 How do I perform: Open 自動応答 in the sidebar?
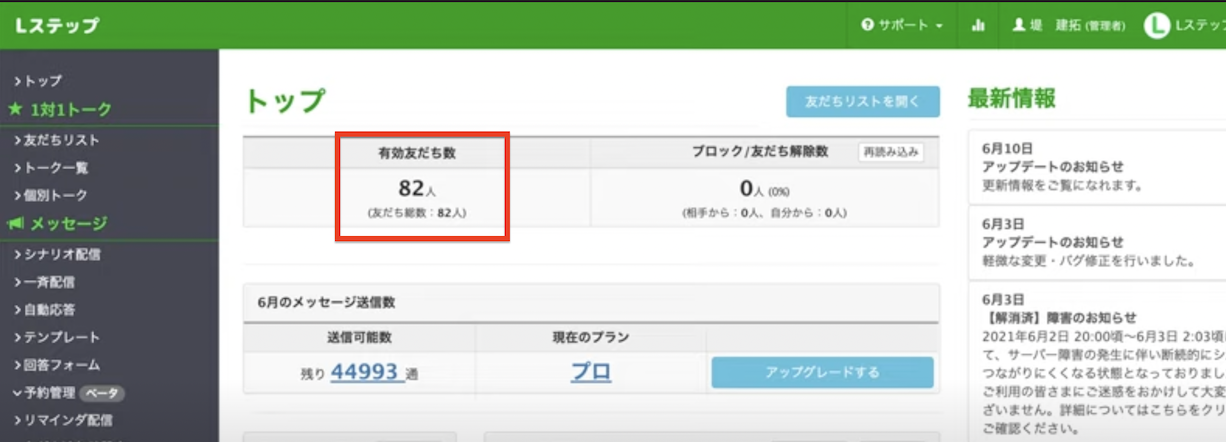[x=45, y=310]
